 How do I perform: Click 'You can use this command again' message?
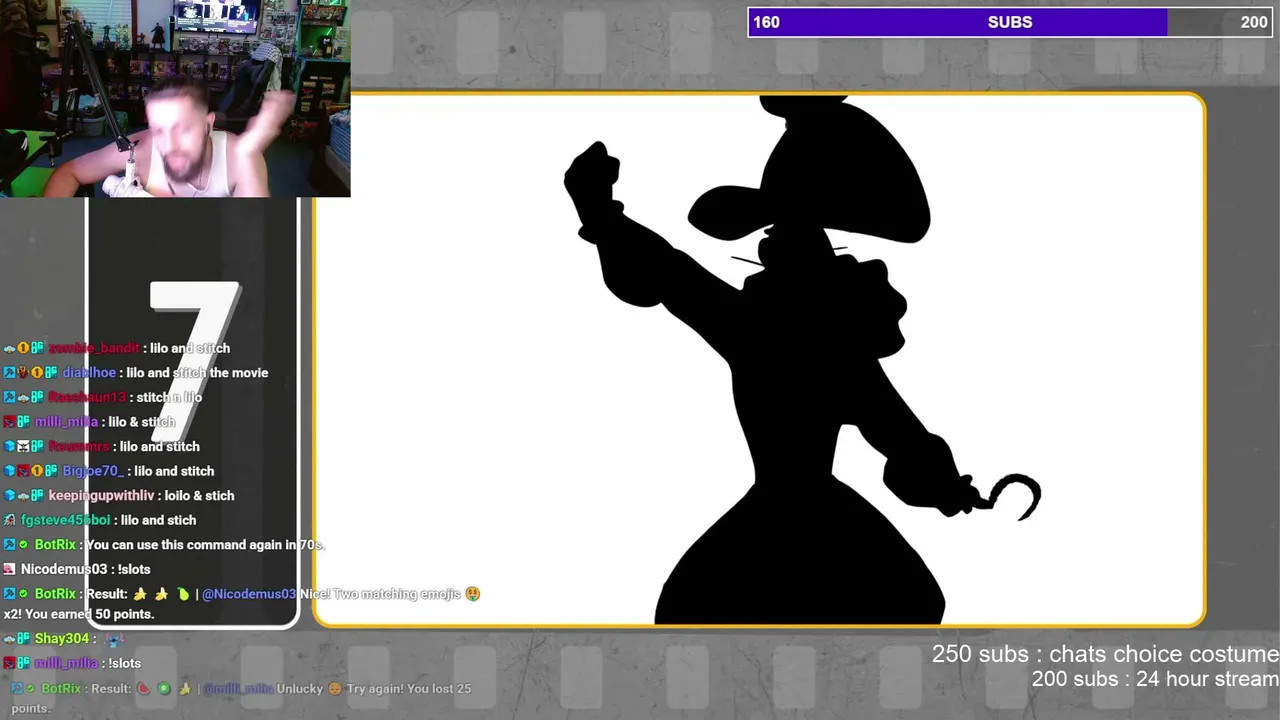[205, 545]
